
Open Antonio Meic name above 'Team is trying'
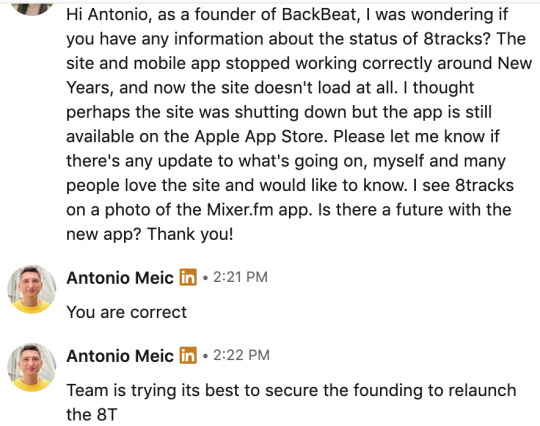(120, 356)
